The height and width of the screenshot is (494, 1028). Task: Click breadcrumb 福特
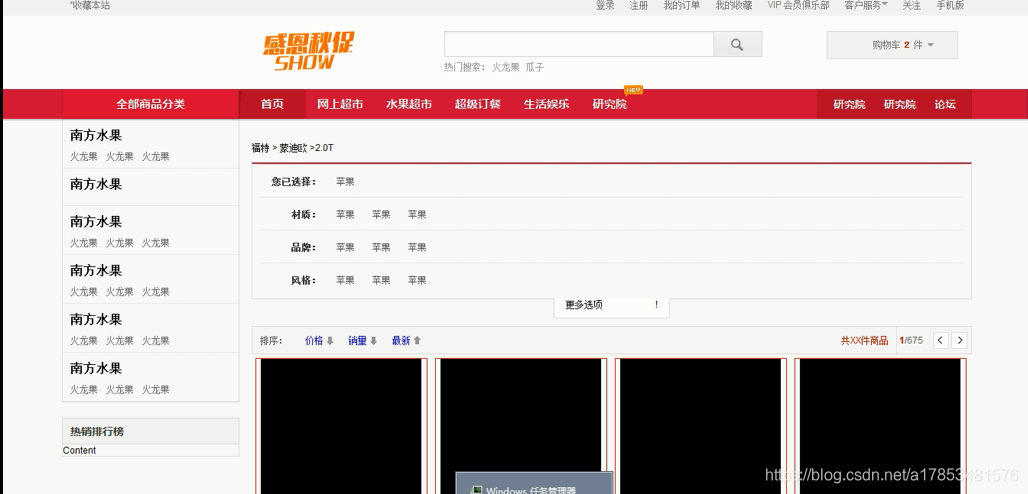click(x=260, y=148)
